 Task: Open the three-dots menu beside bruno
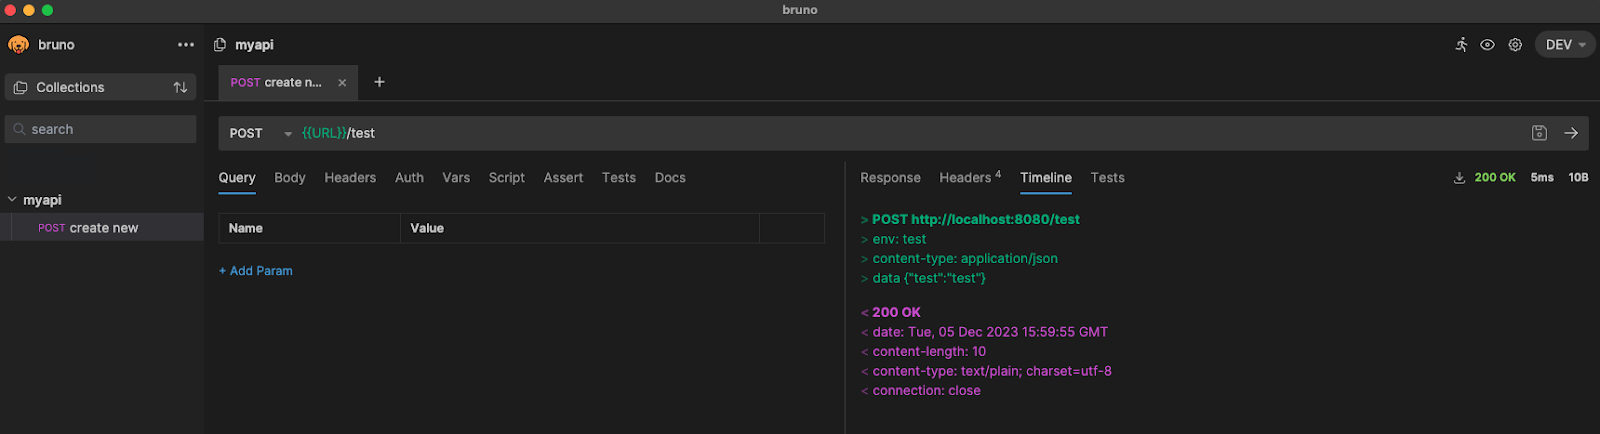(x=186, y=45)
